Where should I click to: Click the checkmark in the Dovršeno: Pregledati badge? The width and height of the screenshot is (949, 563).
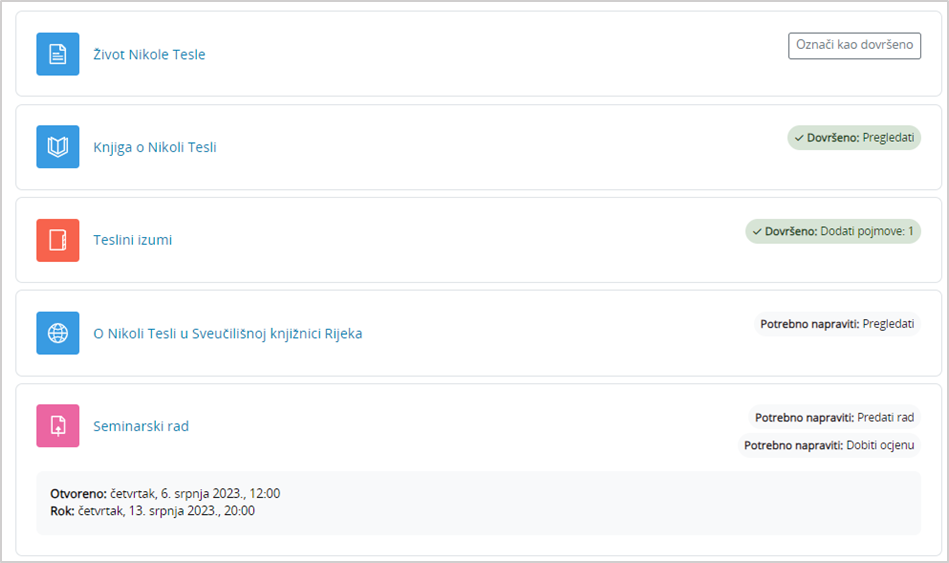[799, 138]
